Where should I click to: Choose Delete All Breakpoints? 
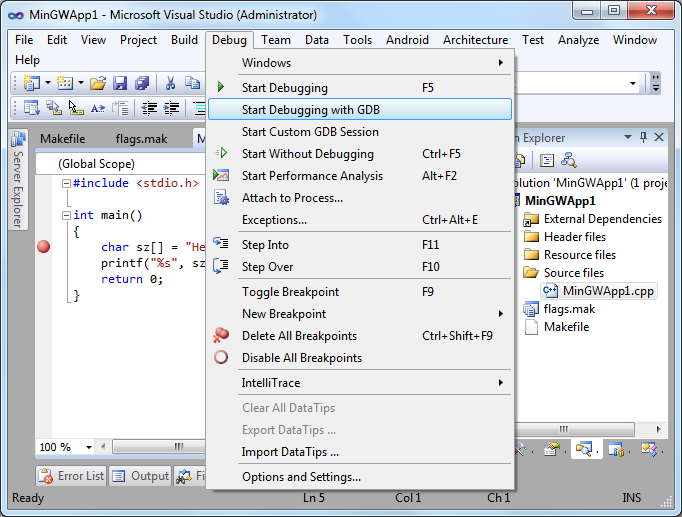360,336
